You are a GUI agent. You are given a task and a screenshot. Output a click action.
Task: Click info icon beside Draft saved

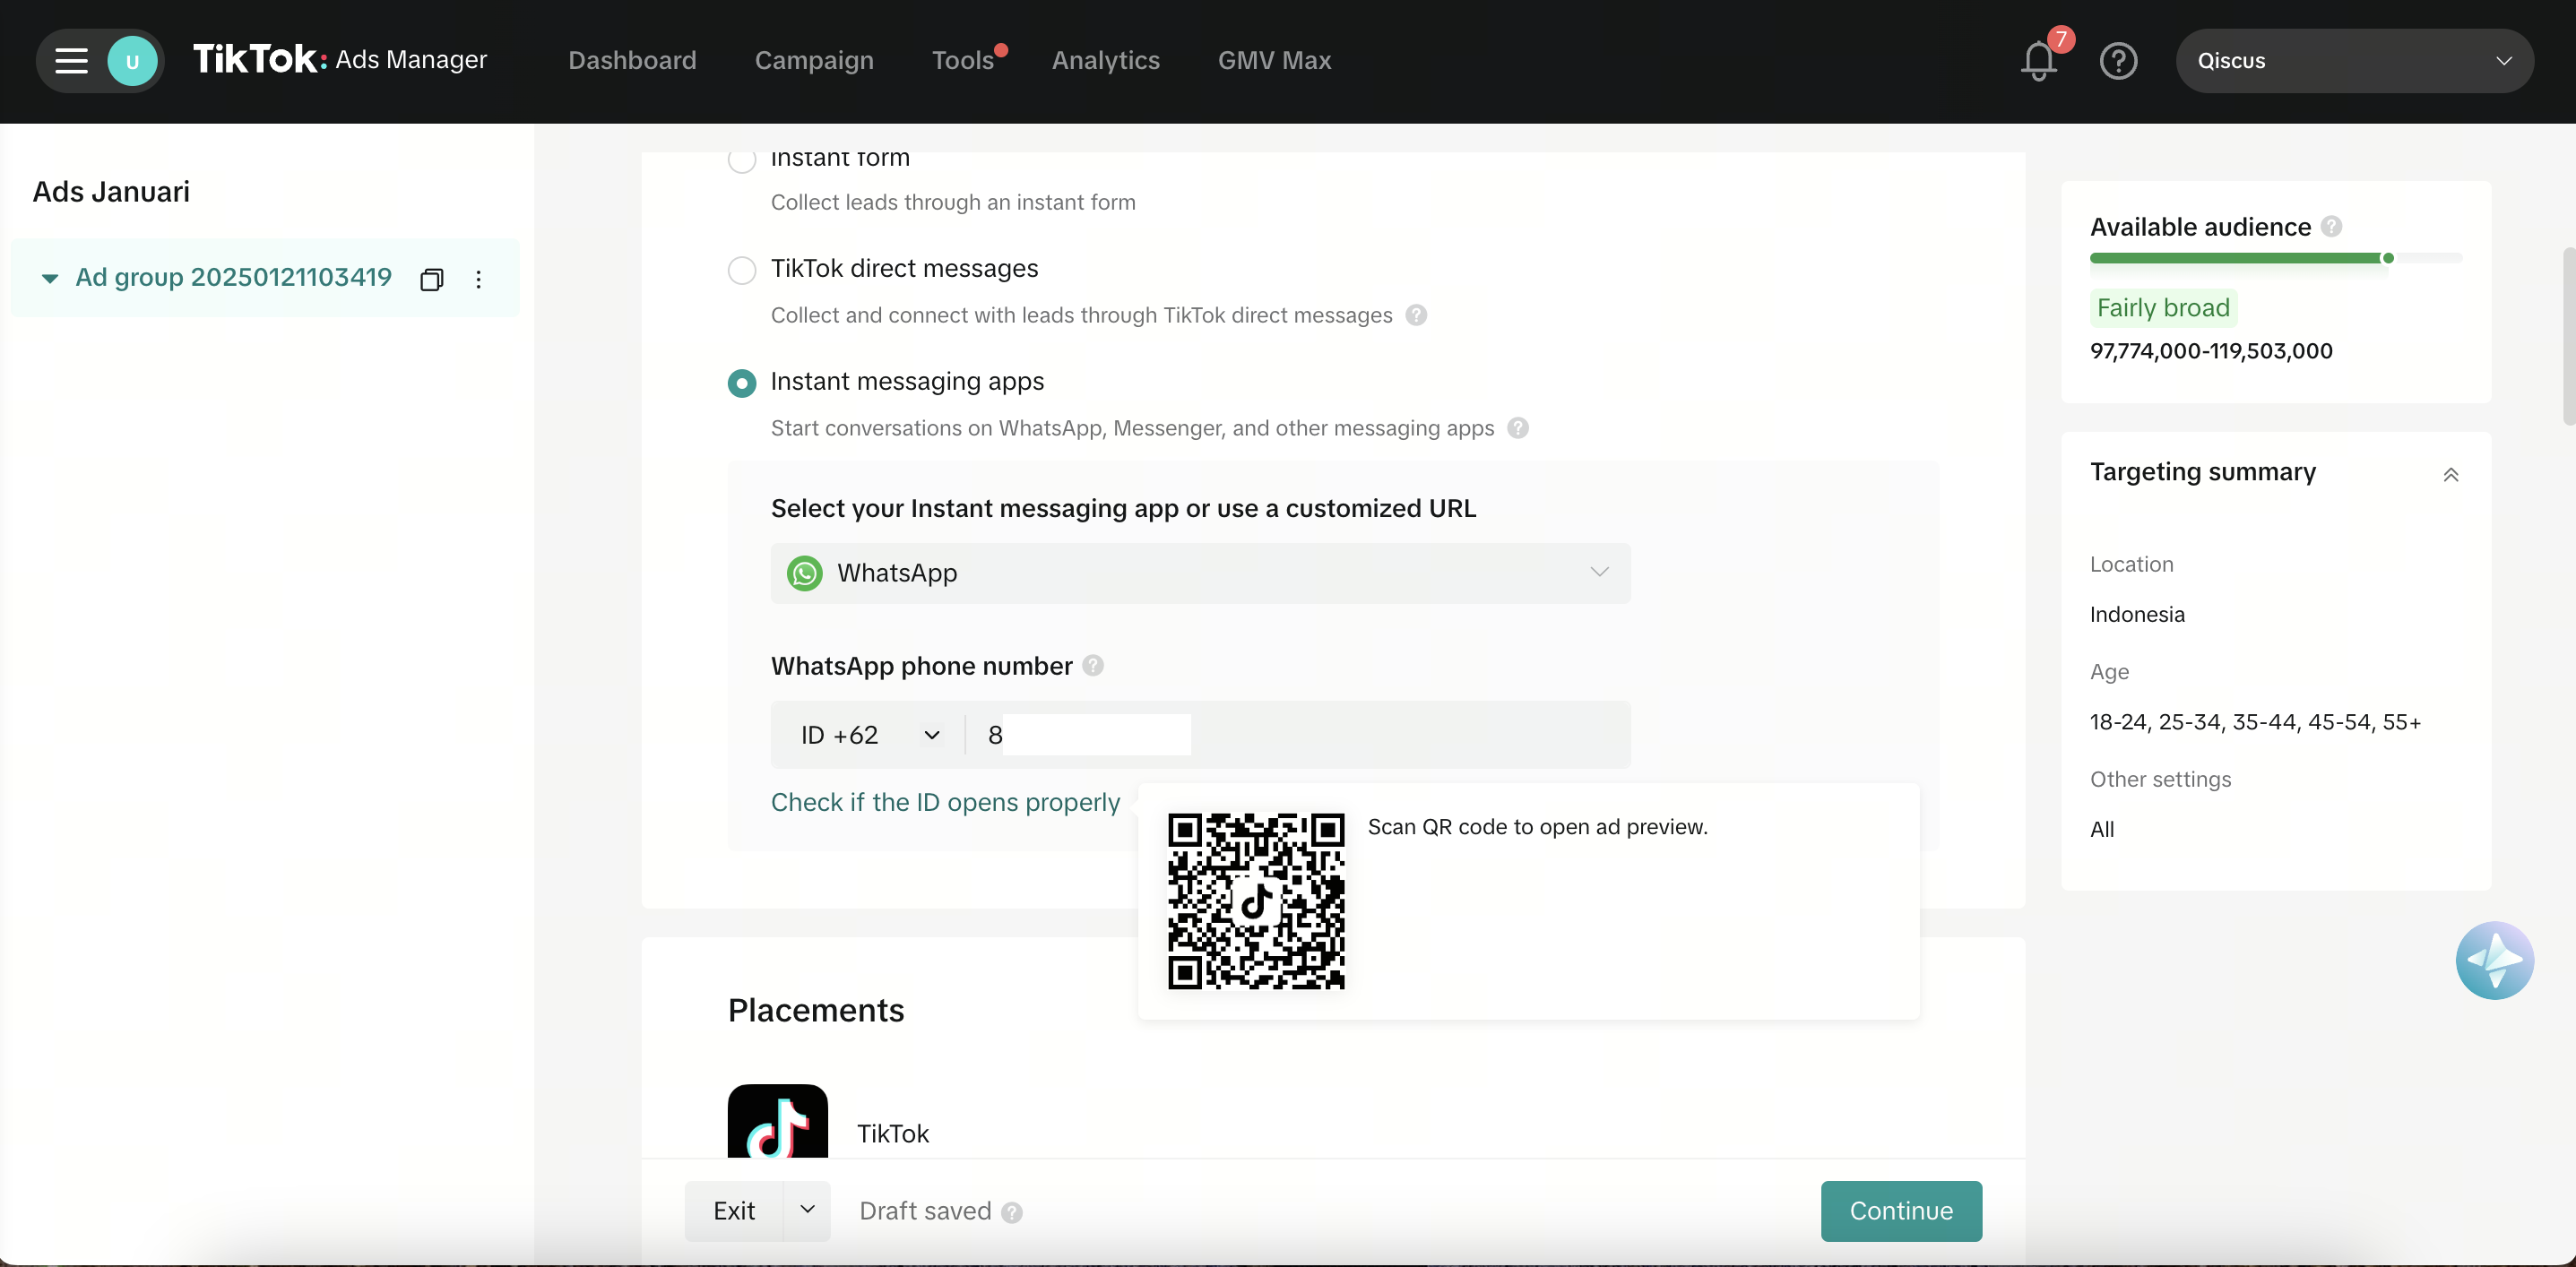click(x=1012, y=1212)
